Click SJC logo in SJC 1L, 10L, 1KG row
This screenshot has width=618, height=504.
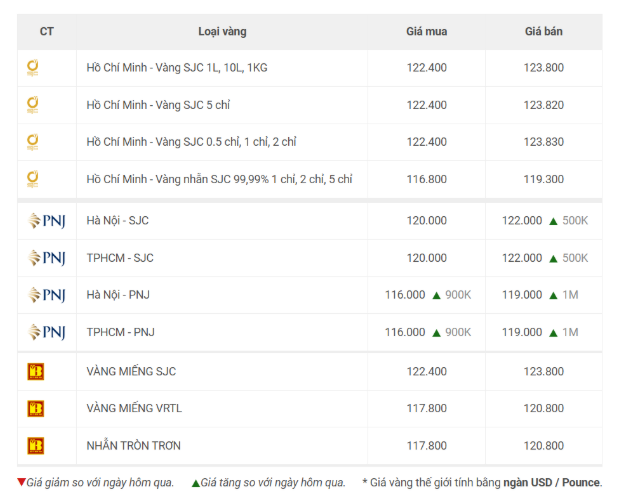click(32, 68)
